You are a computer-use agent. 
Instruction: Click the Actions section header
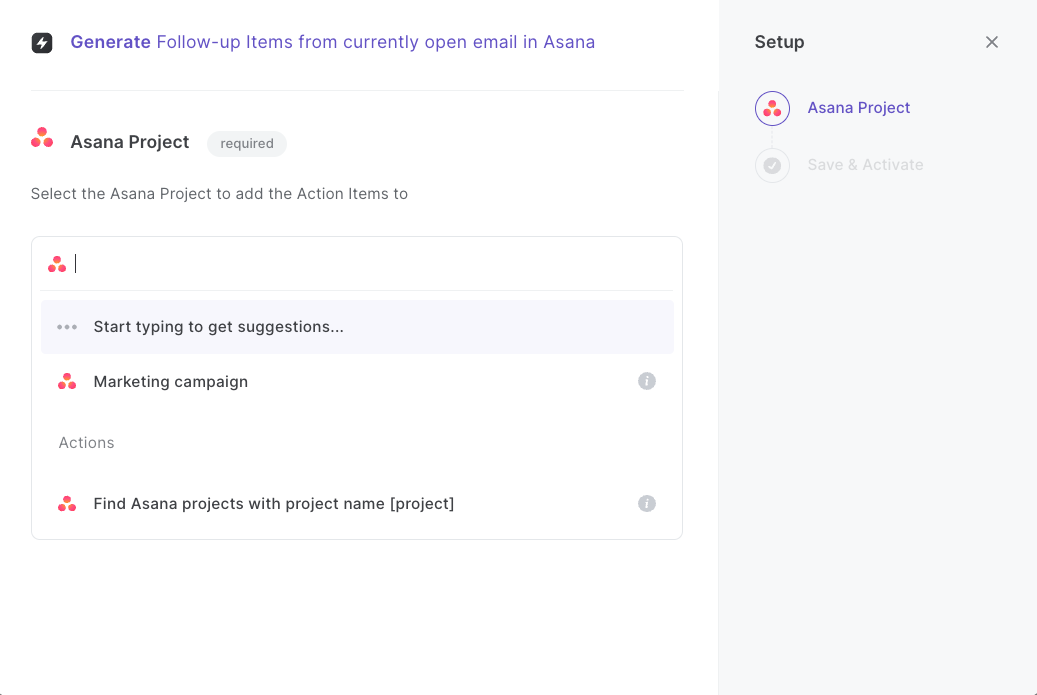[87, 442]
